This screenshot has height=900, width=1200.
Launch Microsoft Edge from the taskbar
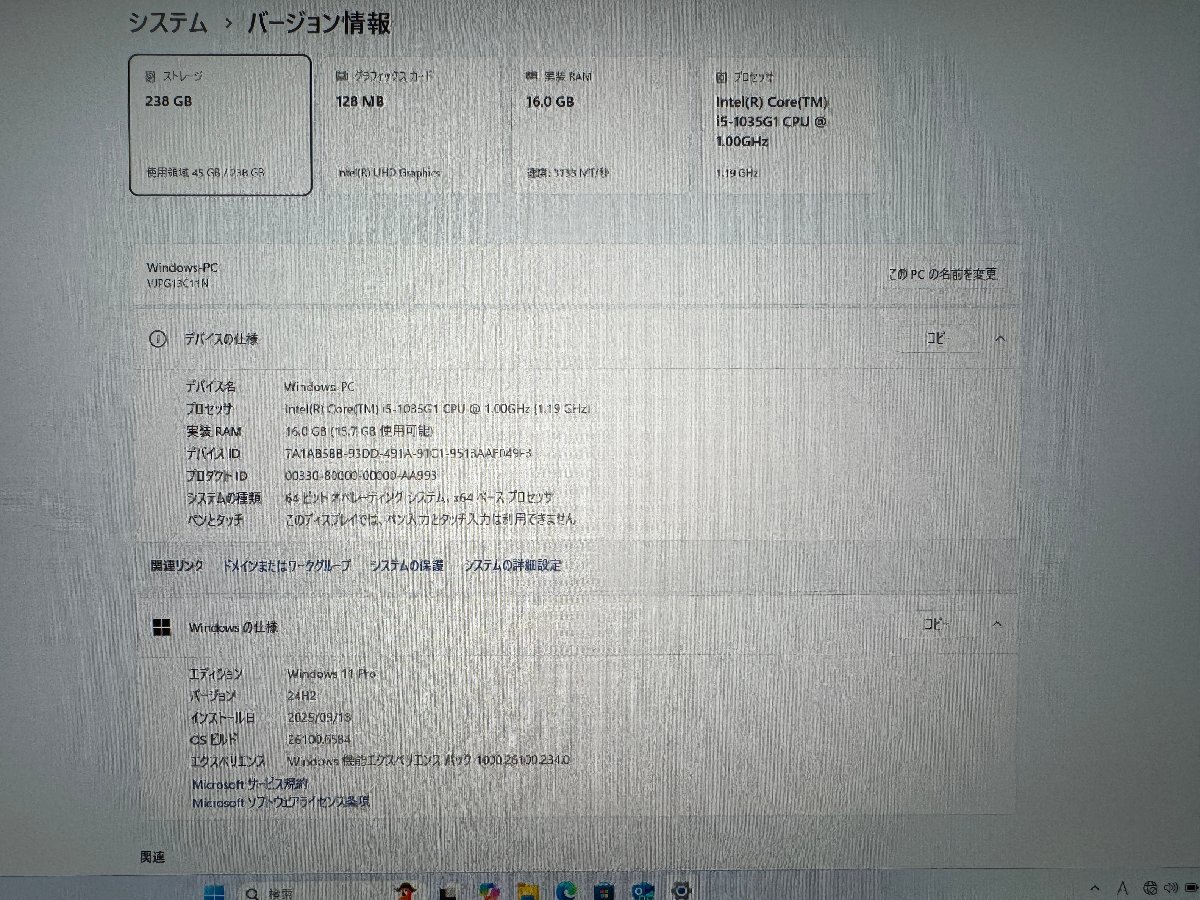tap(566, 891)
